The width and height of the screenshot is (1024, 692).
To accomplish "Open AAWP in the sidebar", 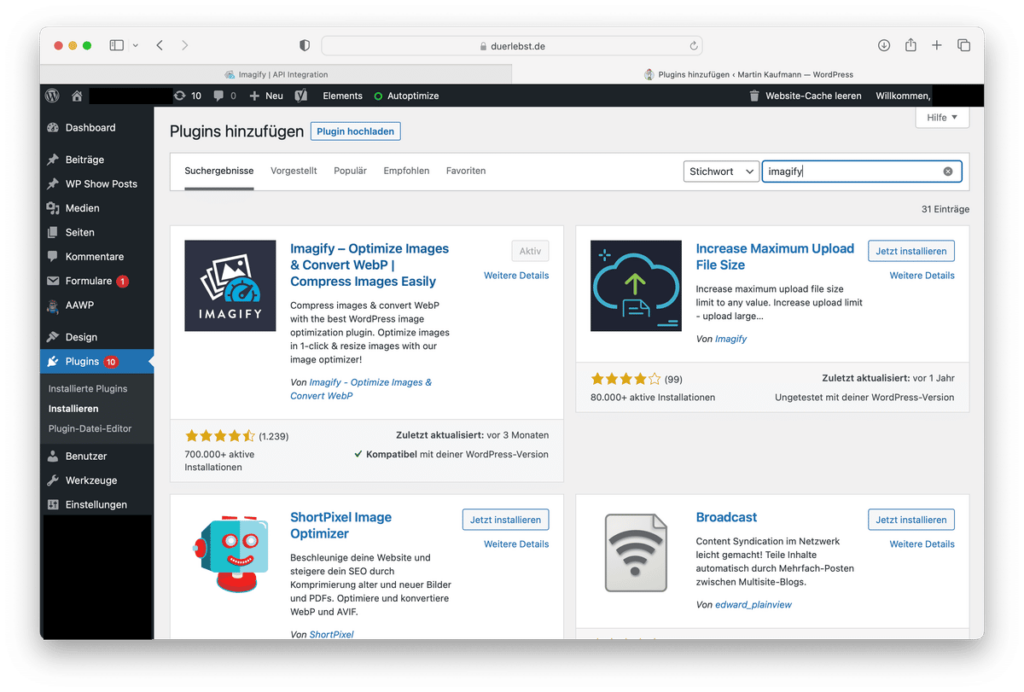I will [x=97, y=305].
